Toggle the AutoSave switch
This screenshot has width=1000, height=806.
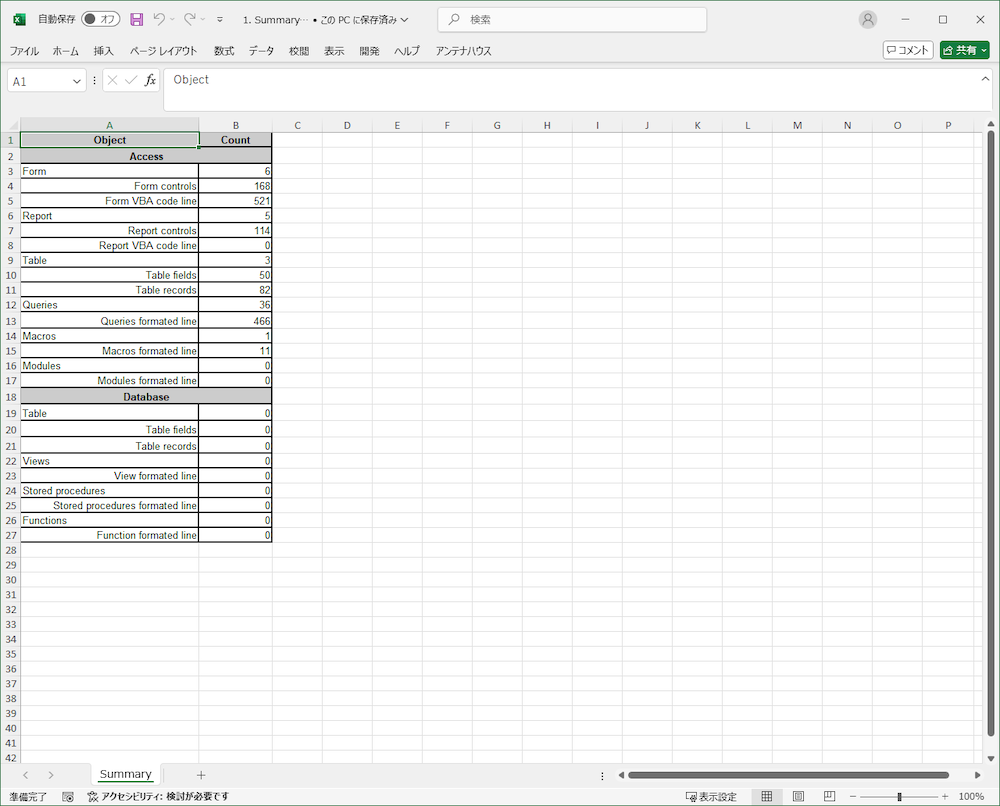point(100,19)
